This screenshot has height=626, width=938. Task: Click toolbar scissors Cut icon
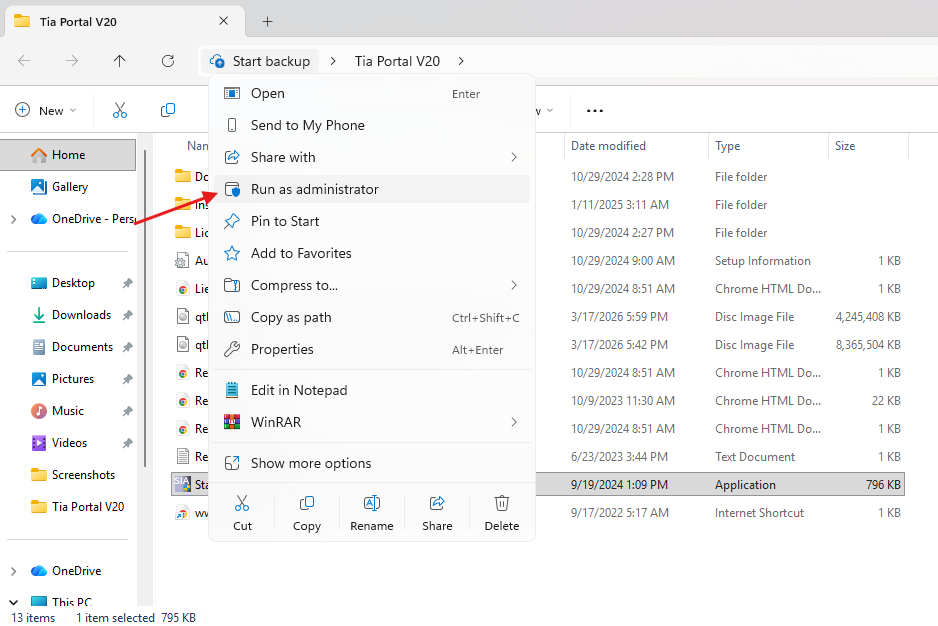click(x=120, y=110)
